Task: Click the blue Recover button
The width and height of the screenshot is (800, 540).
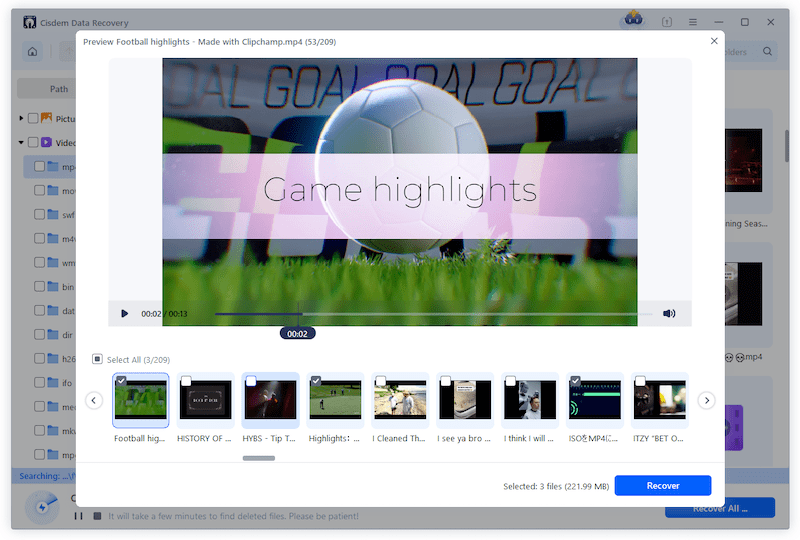Action: coord(662,485)
